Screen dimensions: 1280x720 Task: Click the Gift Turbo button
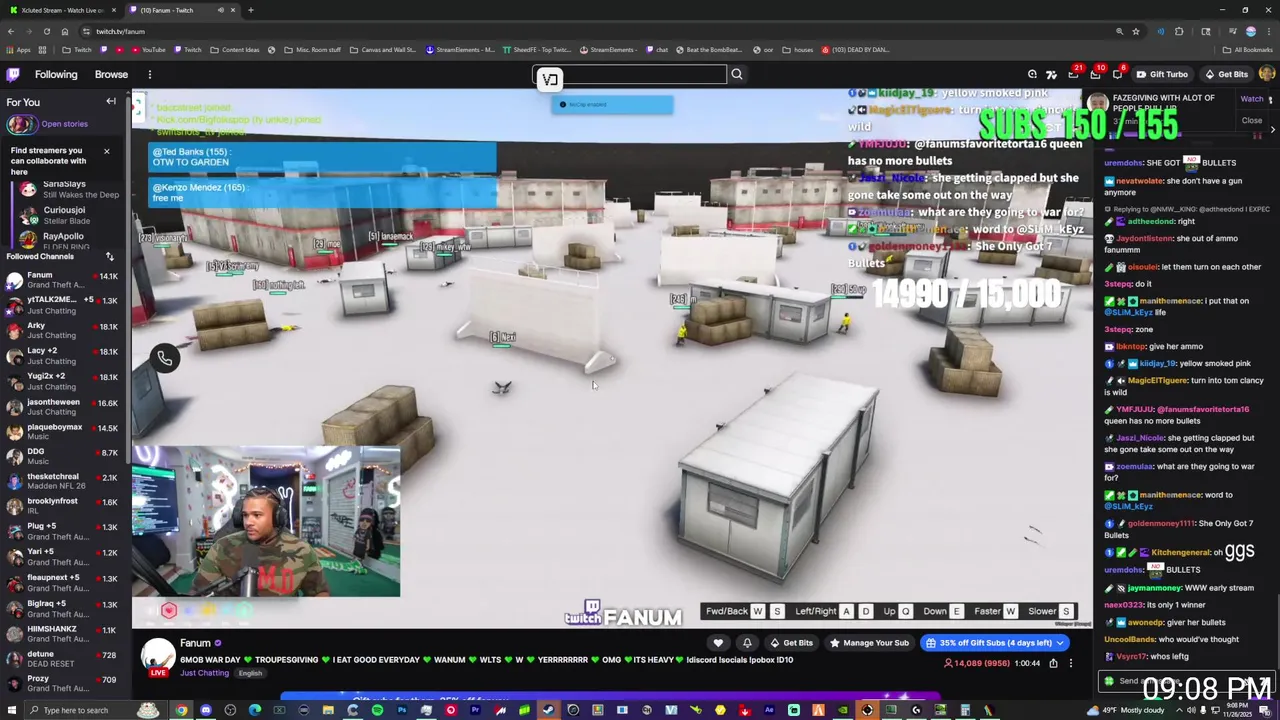1162,74
